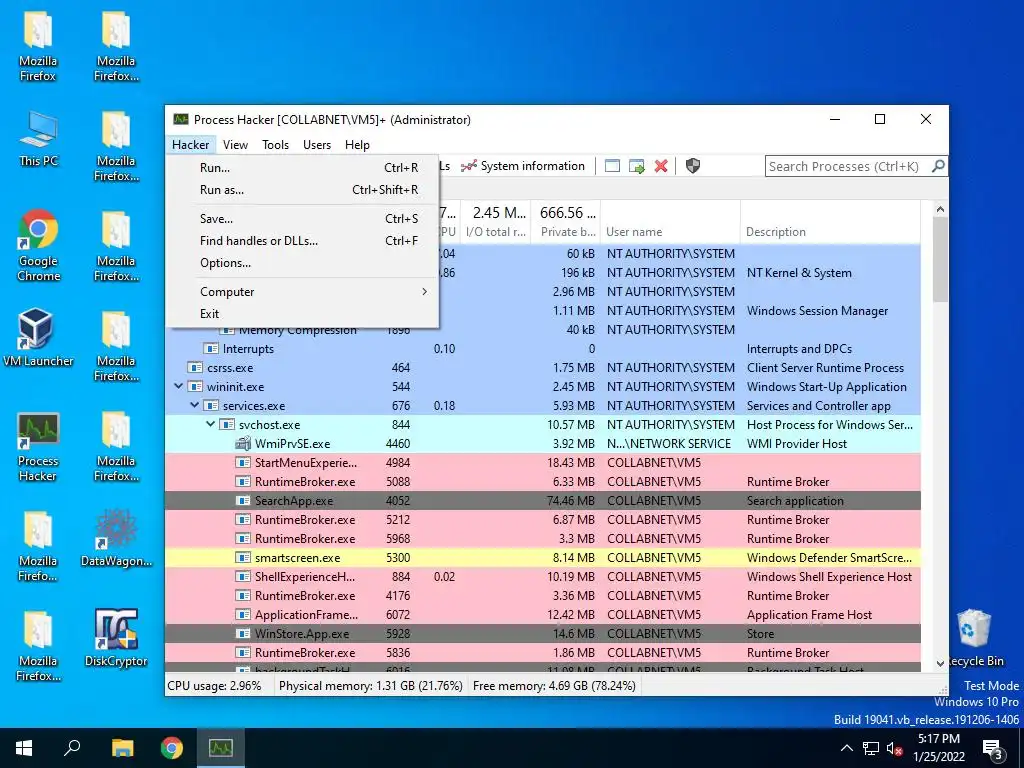Open taskbar search magnifier

[x=72, y=748]
